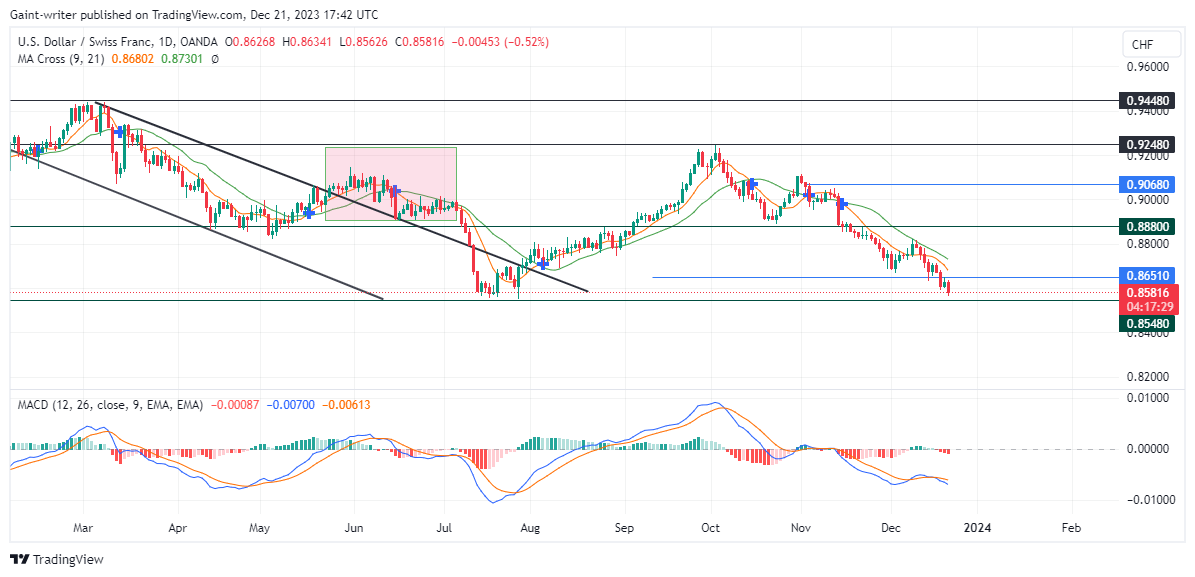Click the blue 0.86510 price label

pos(1146,275)
